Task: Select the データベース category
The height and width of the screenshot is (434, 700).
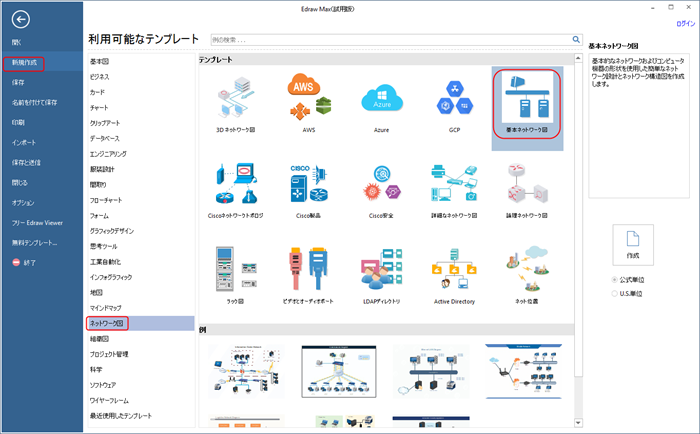Action: point(105,138)
